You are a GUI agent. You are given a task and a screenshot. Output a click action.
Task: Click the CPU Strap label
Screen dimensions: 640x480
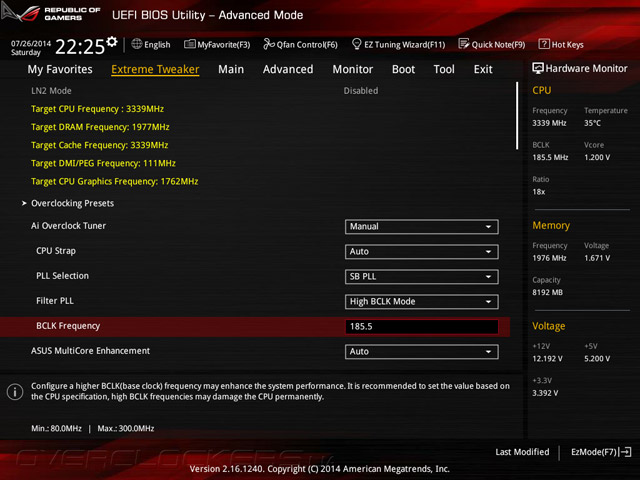56,251
